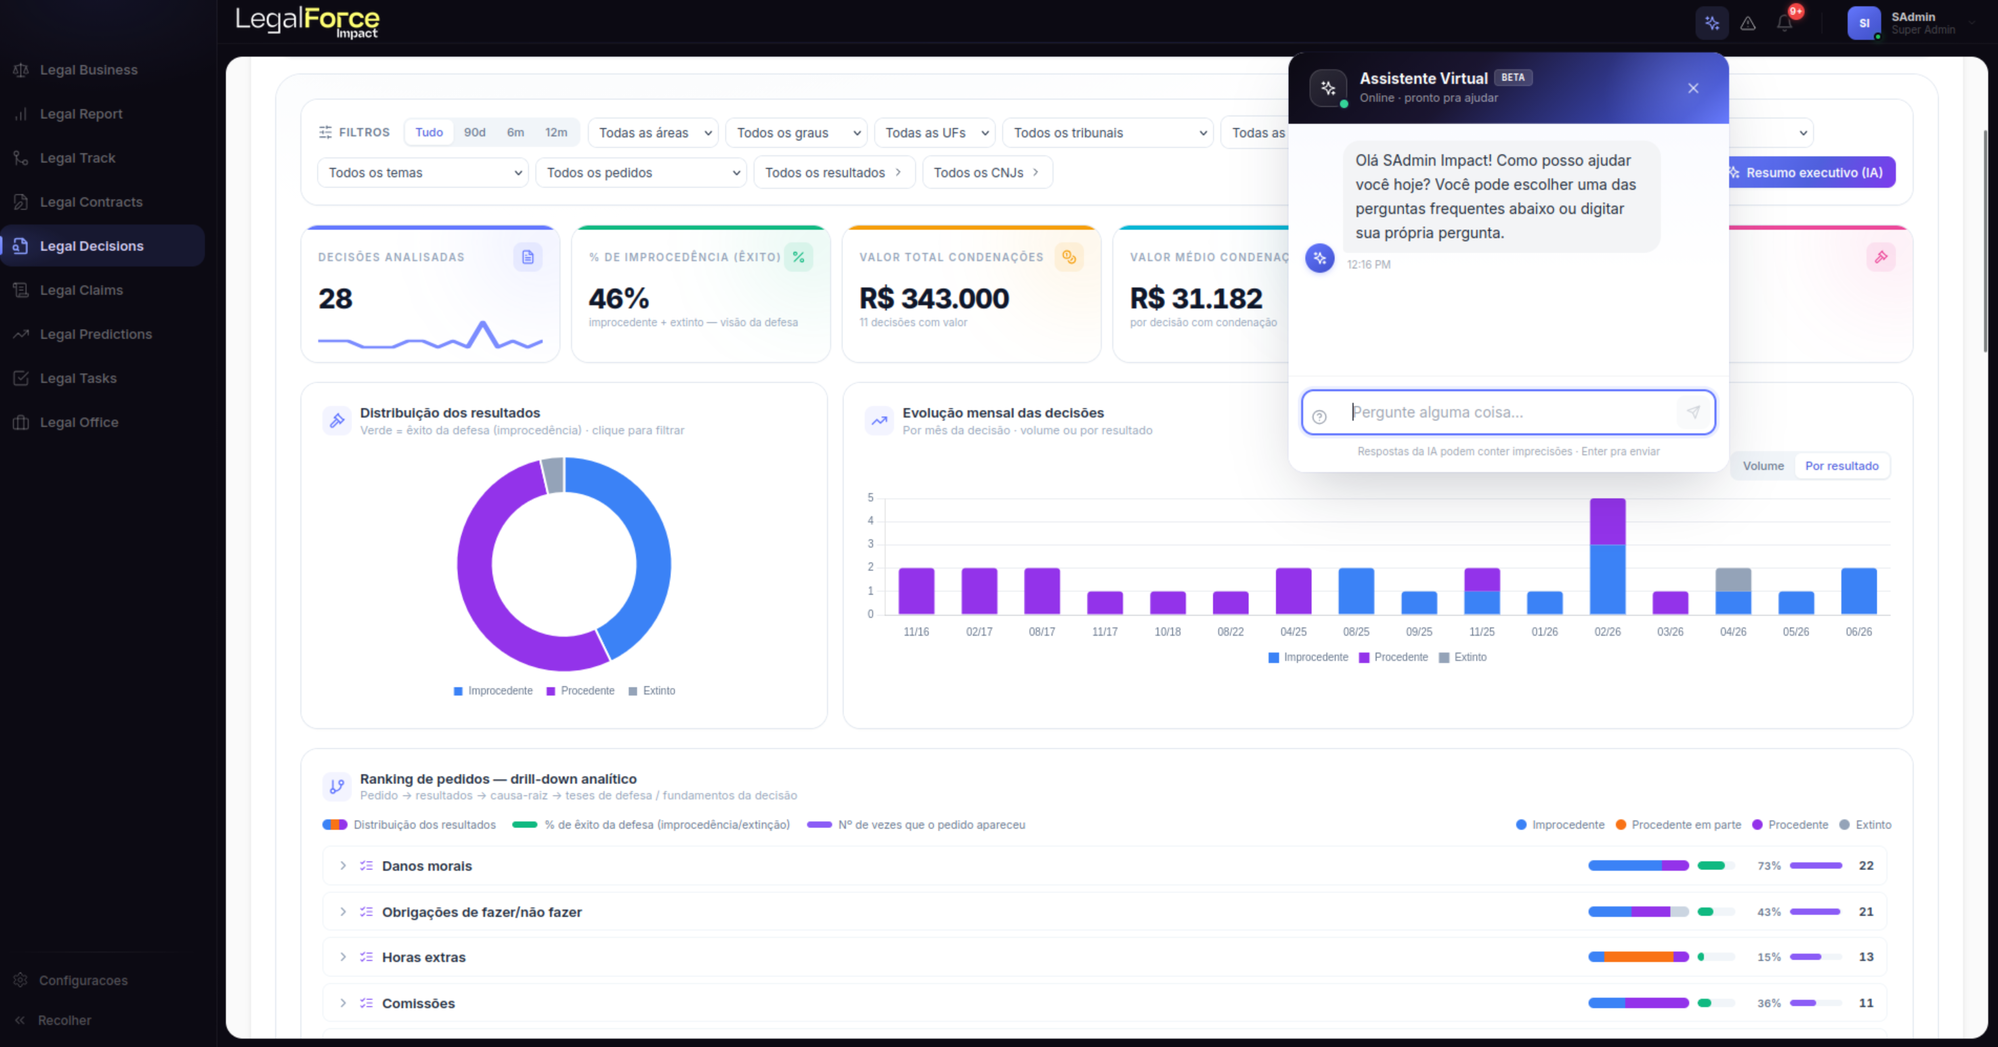Click the Evolução mensal trend icon
This screenshot has width=1998, height=1047.
tap(879, 420)
